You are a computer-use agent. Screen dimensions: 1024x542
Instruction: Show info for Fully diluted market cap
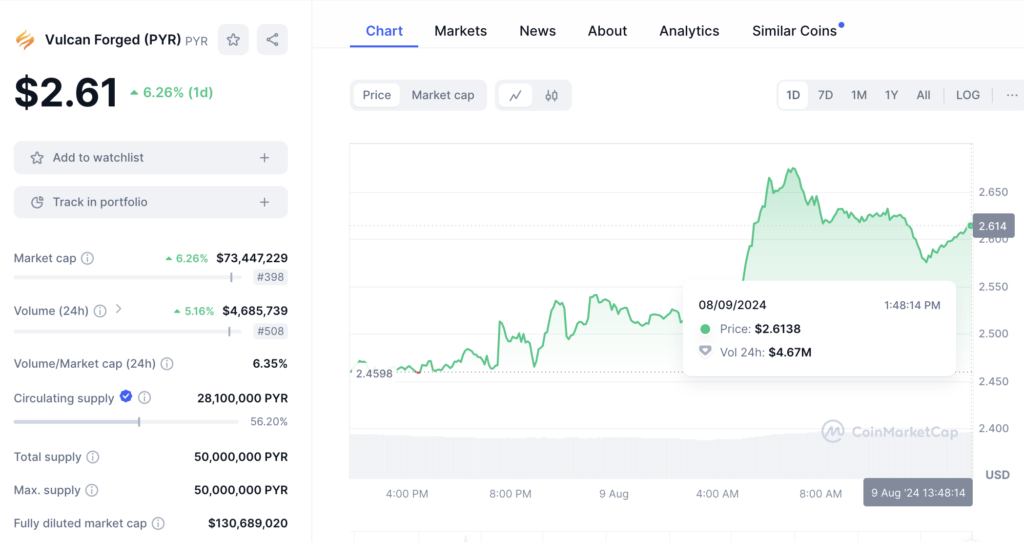coord(158,524)
